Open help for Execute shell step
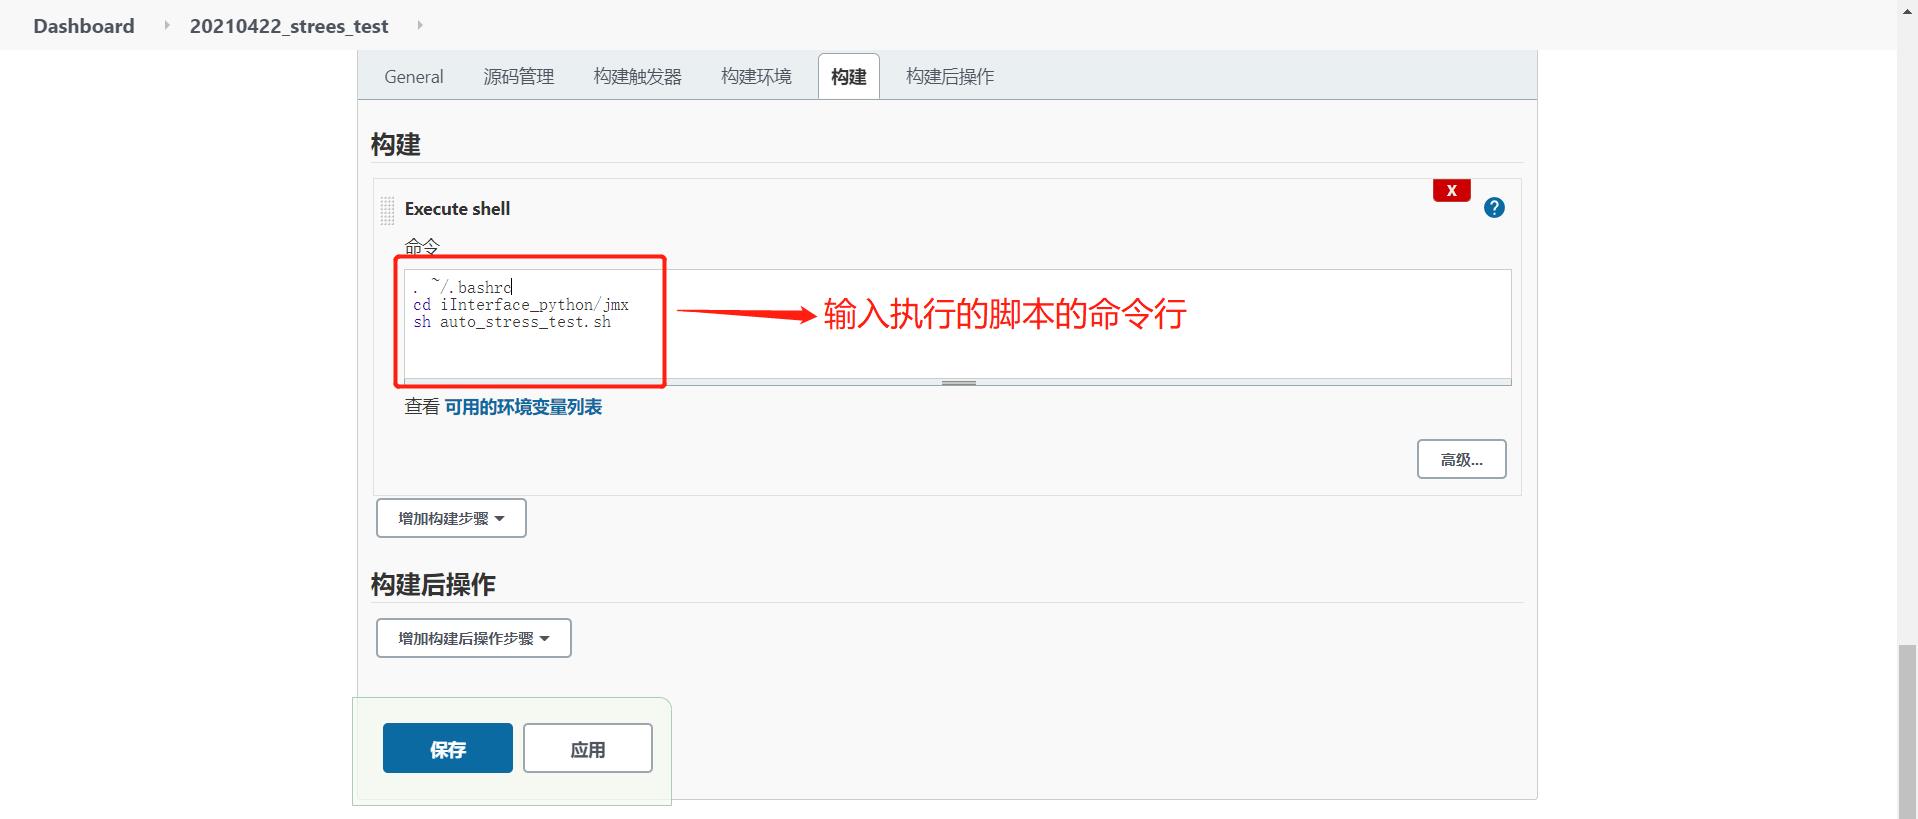 tap(1494, 208)
